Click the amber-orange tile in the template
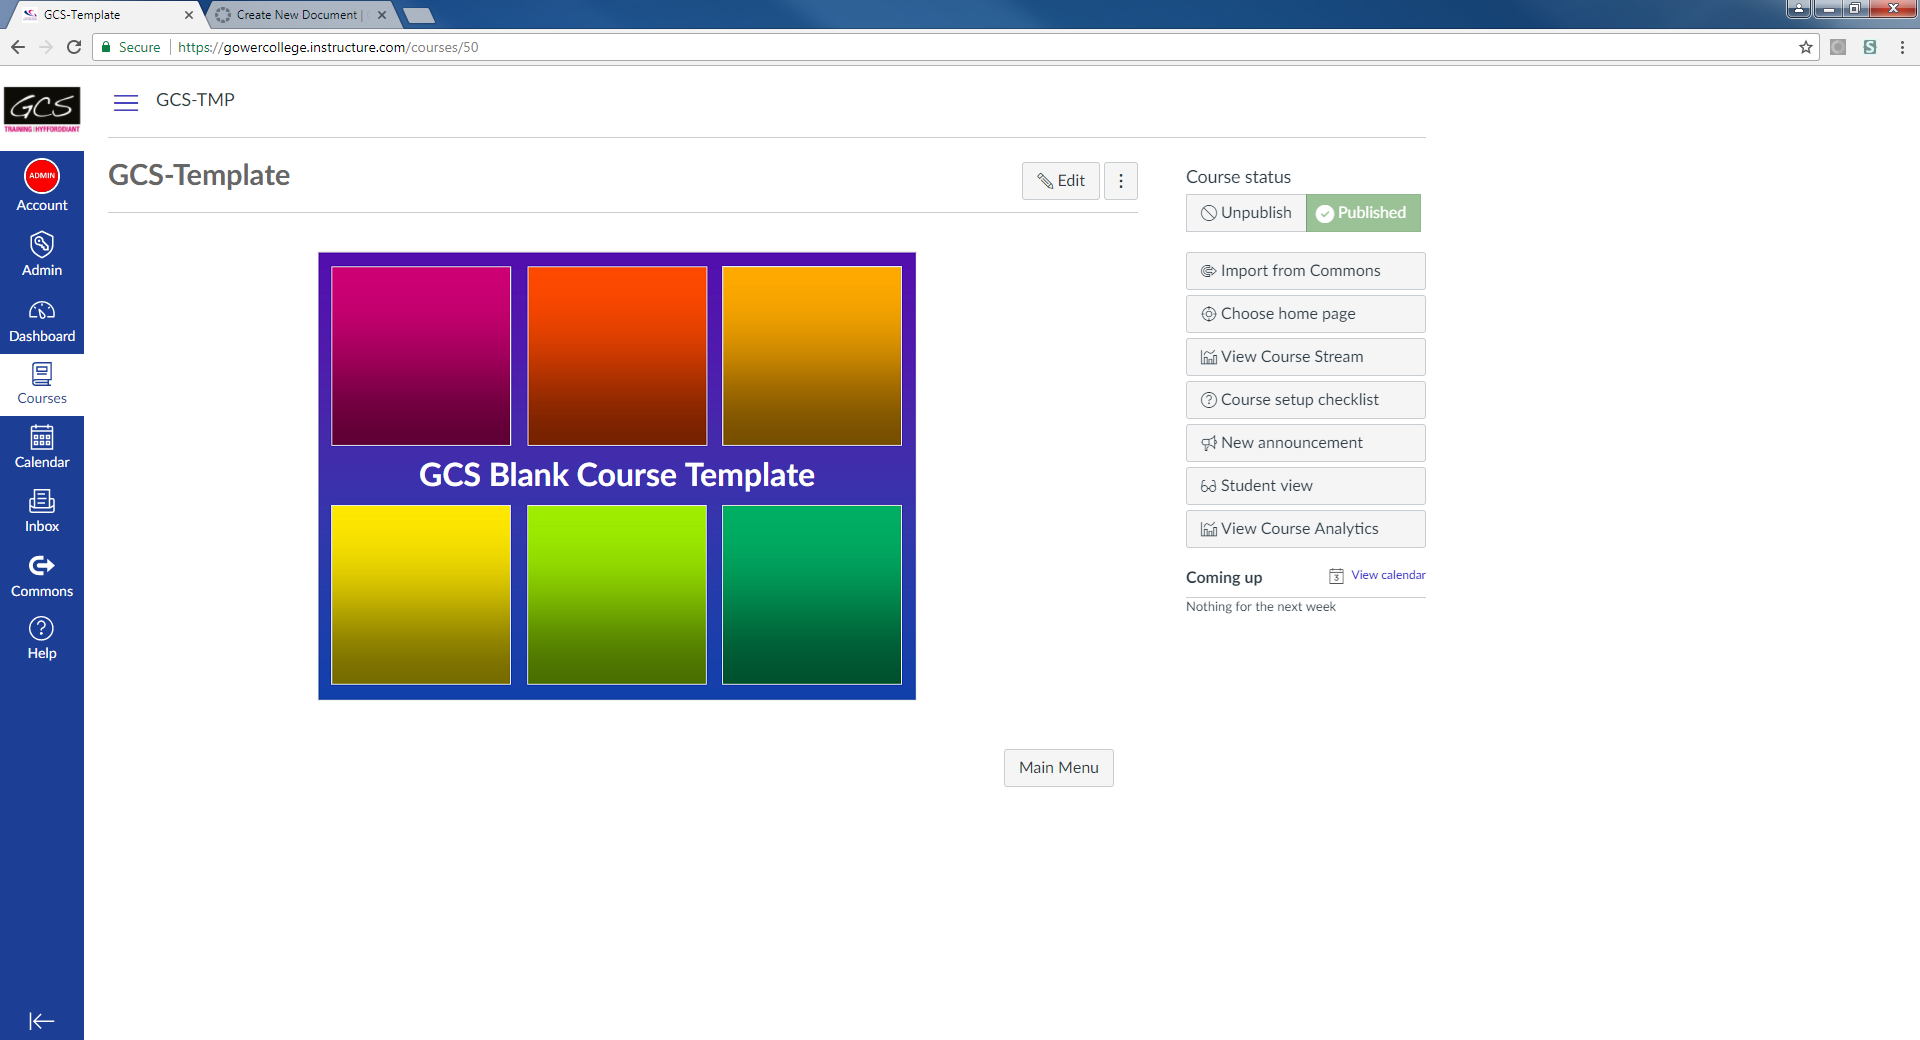Image resolution: width=1920 pixels, height=1040 pixels. point(812,356)
